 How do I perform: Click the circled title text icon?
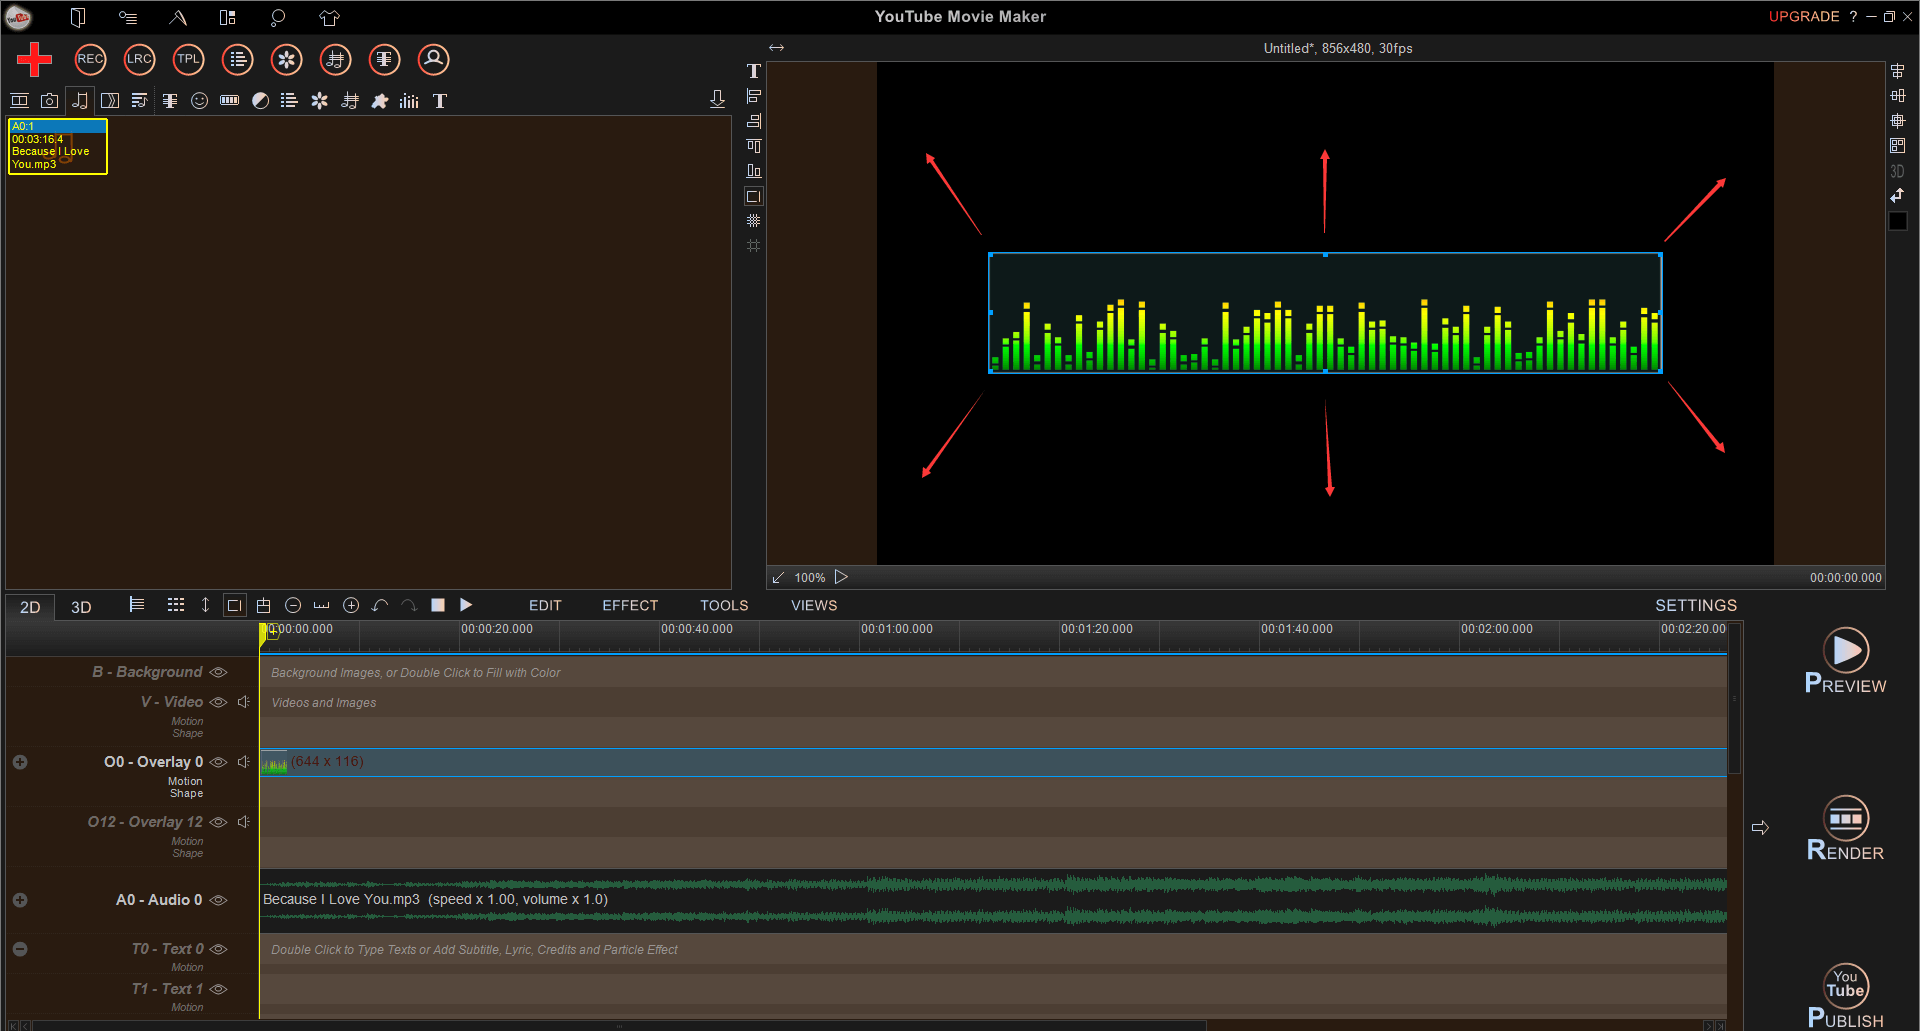384,60
